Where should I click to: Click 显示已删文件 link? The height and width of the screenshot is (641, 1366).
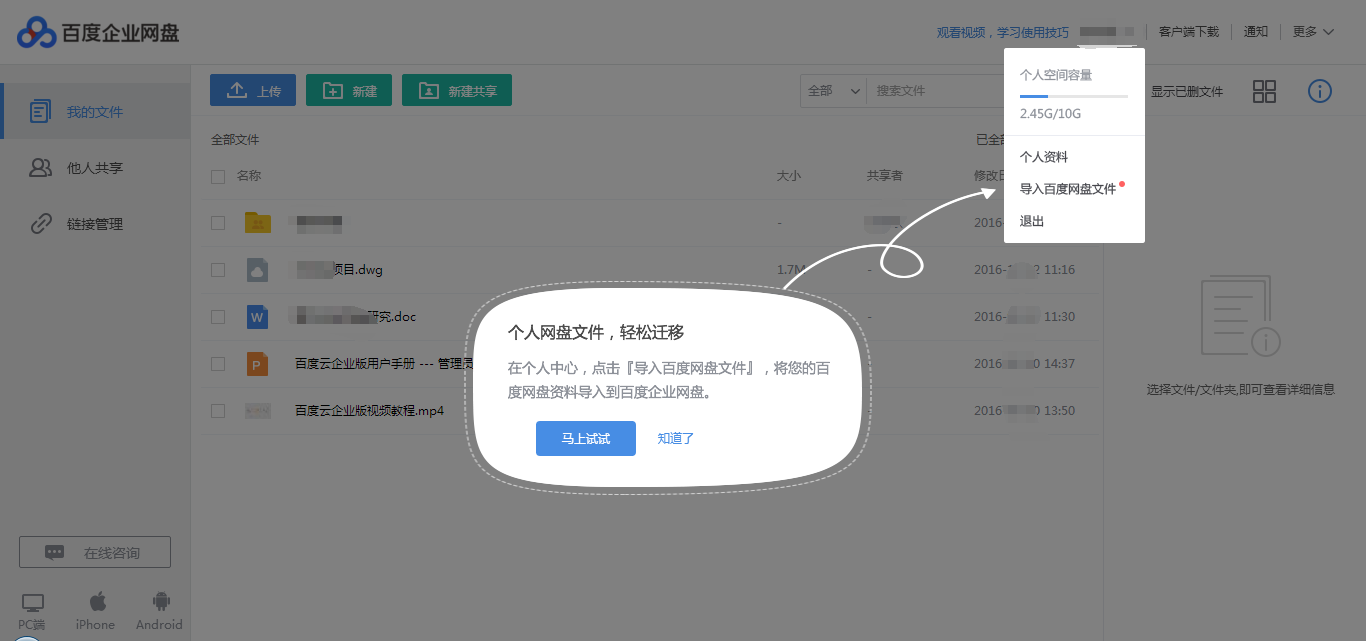[x=1187, y=91]
